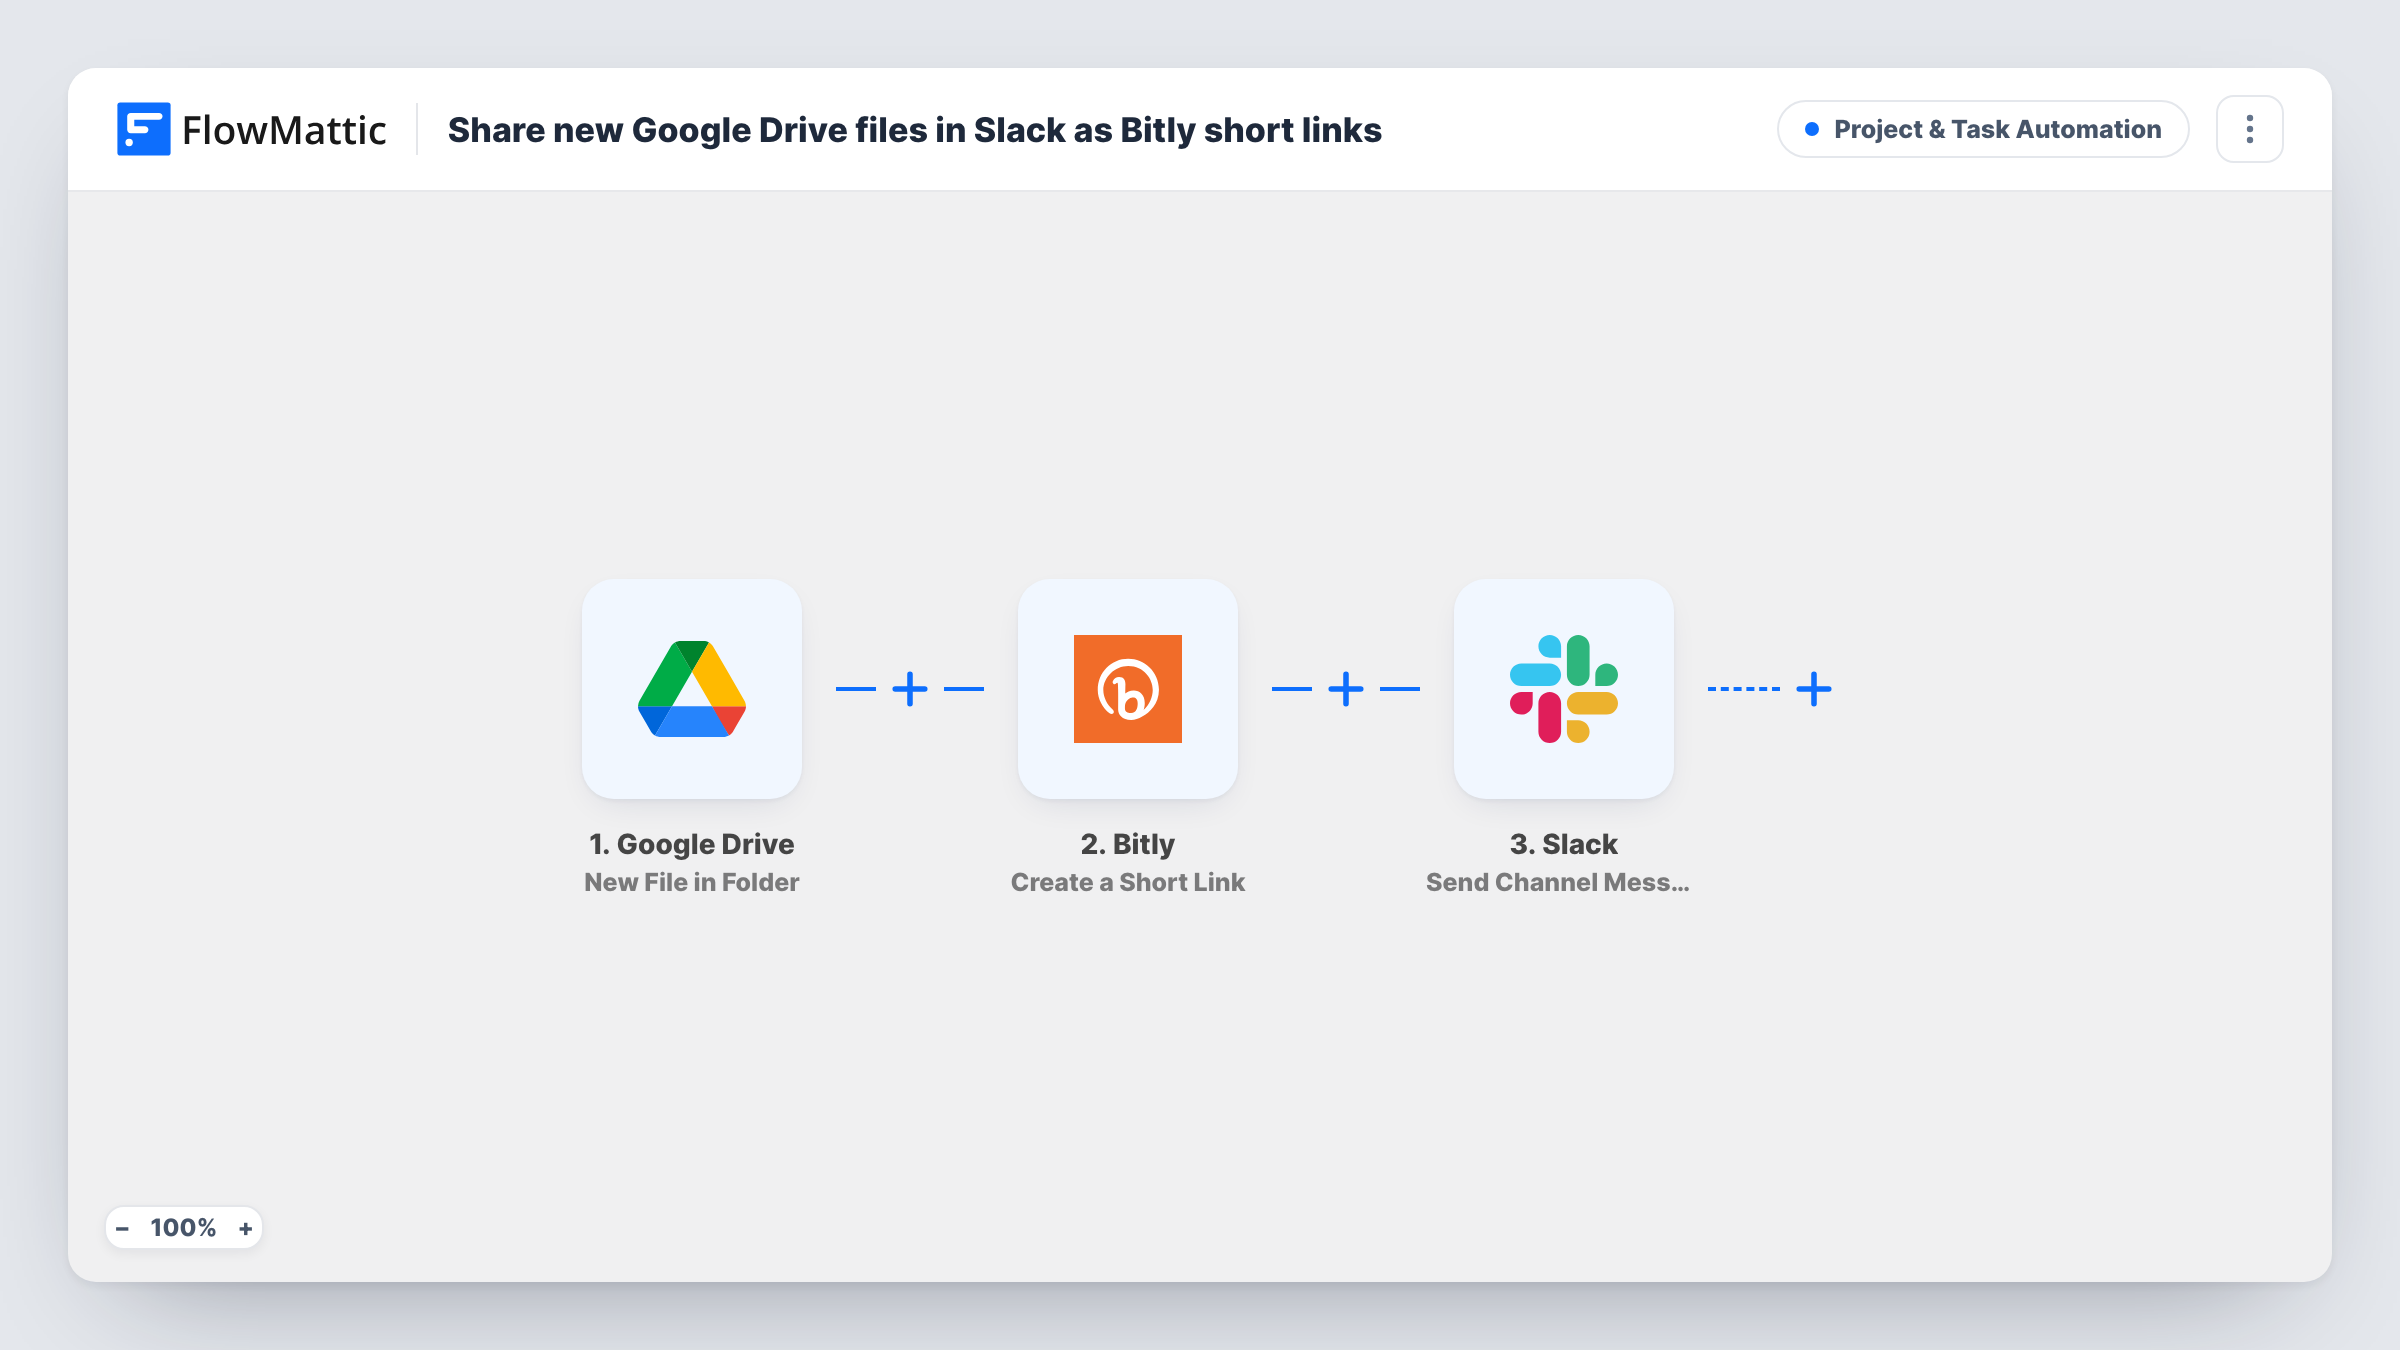The image size is (2400, 1350).
Task: Click the 'Create a Short Link' text
Action: (1127, 882)
